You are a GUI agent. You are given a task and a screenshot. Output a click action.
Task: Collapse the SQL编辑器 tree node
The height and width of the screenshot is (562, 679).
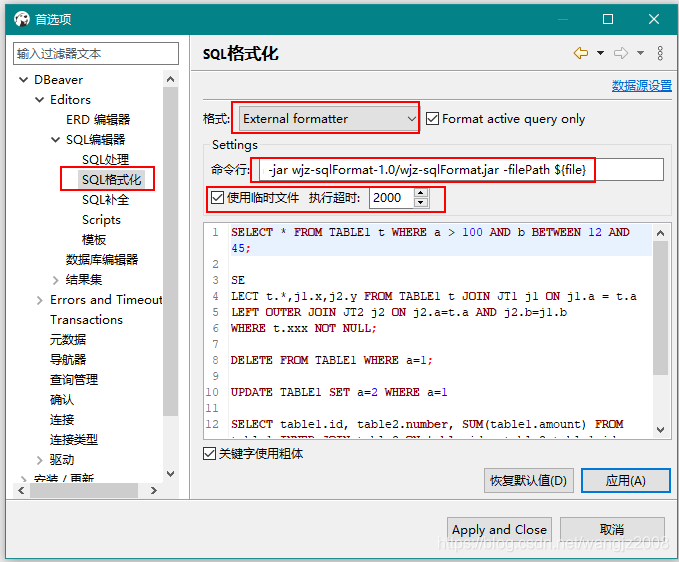pos(56,140)
